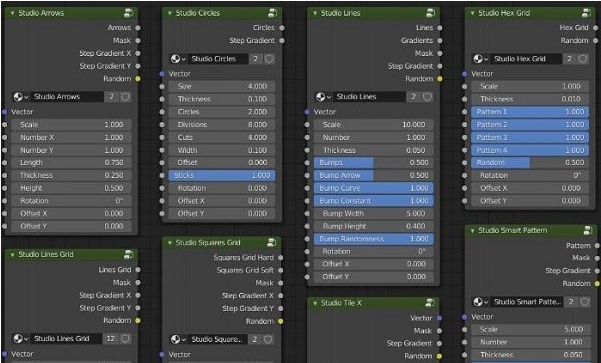Click the Bump Width 5.000 field
This screenshot has height=363, width=601.
pyautogui.click(x=374, y=214)
